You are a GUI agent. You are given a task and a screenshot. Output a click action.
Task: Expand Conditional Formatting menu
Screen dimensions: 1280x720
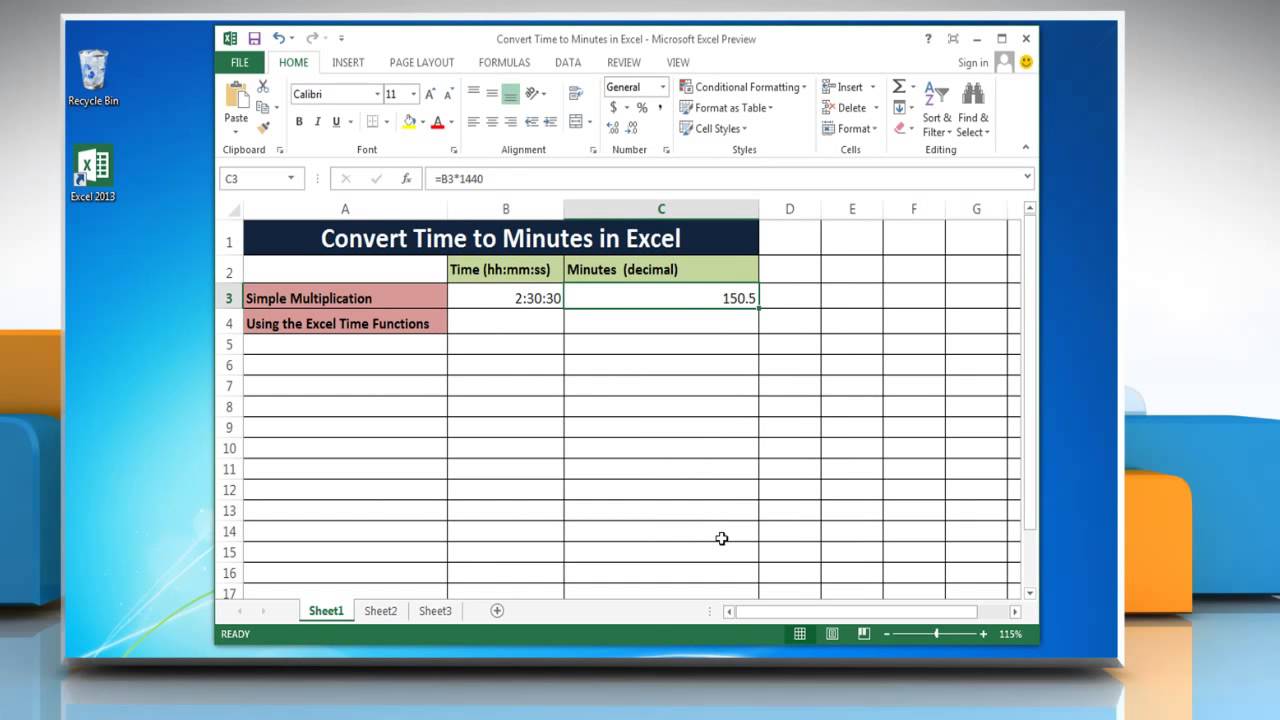742,87
